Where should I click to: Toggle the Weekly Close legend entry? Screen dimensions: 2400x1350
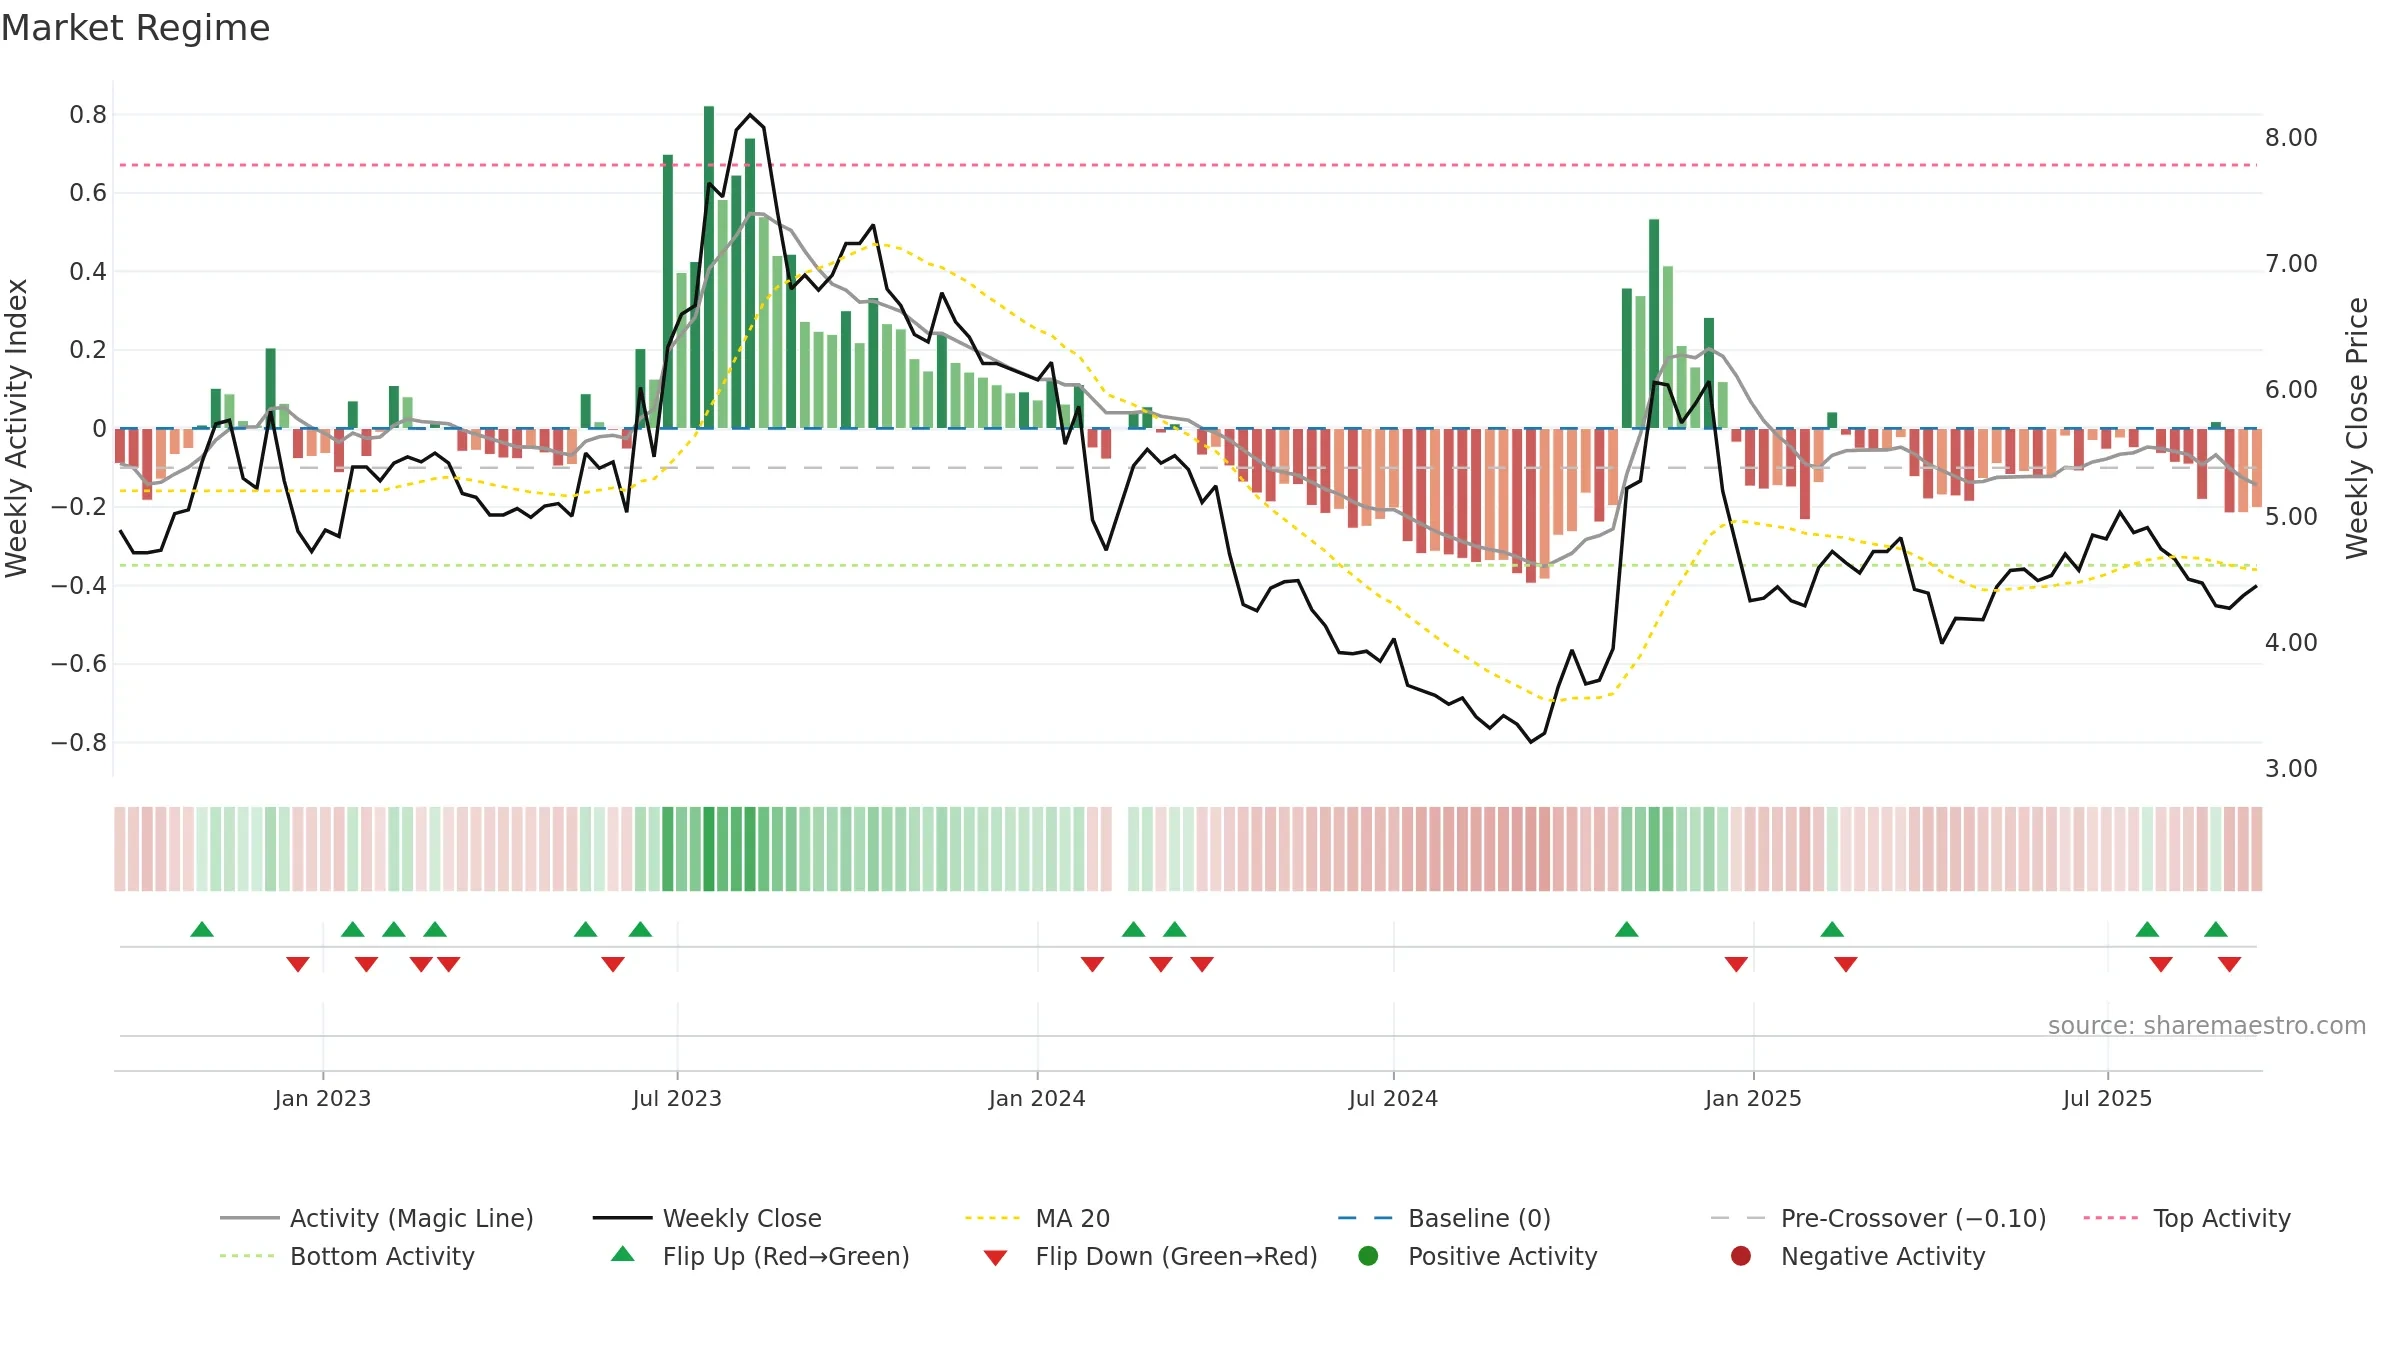tap(707, 1218)
